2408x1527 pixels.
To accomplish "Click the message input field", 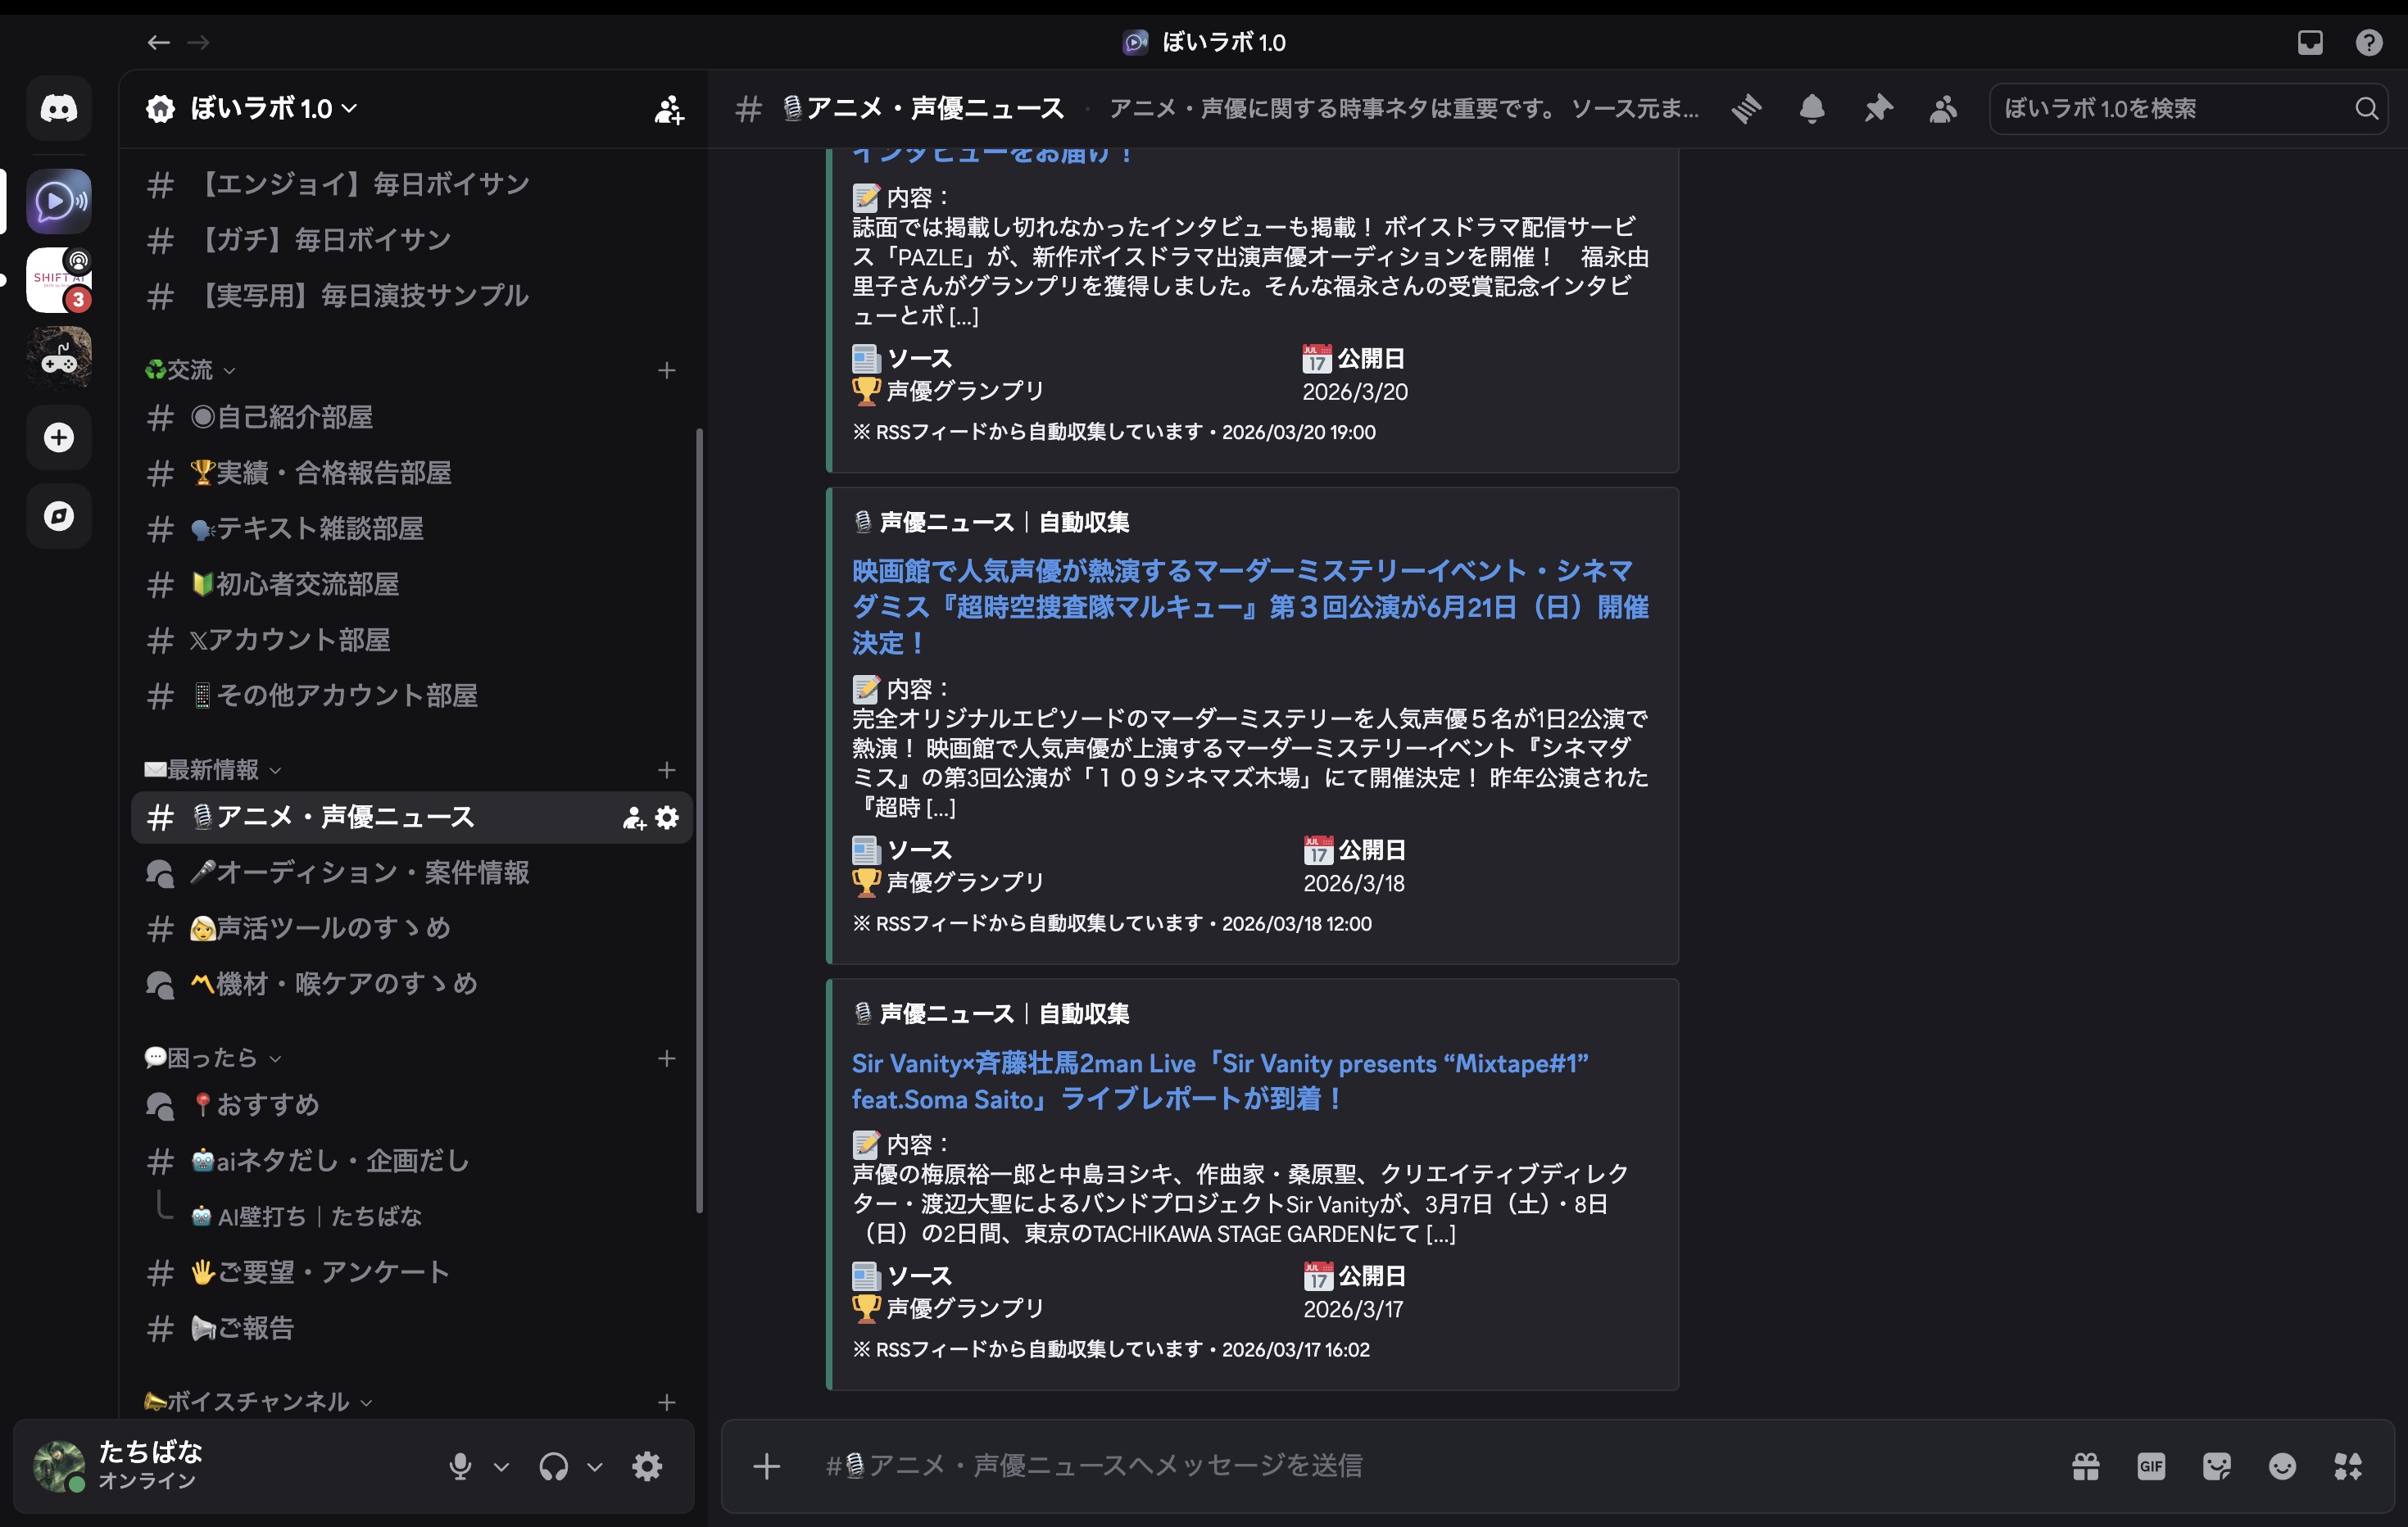I will (1300, 1466).
